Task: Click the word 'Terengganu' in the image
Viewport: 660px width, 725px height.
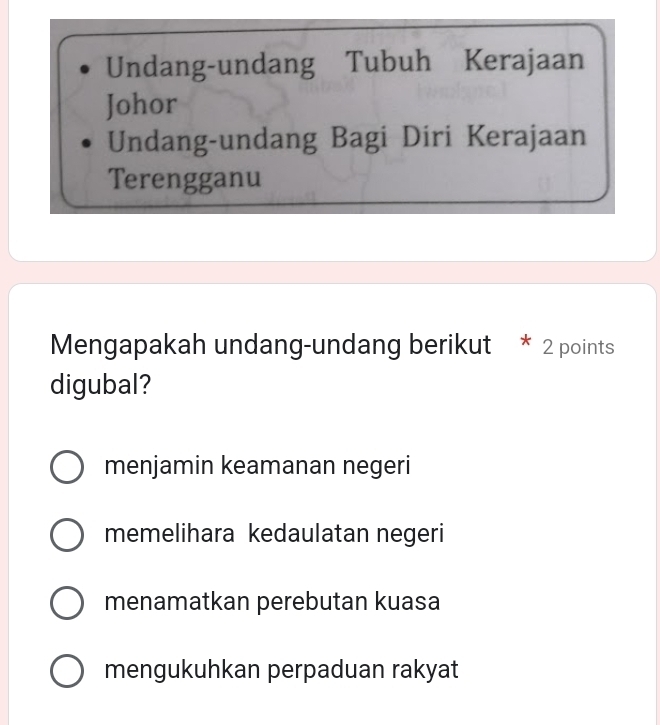Action: click(186, 179)
